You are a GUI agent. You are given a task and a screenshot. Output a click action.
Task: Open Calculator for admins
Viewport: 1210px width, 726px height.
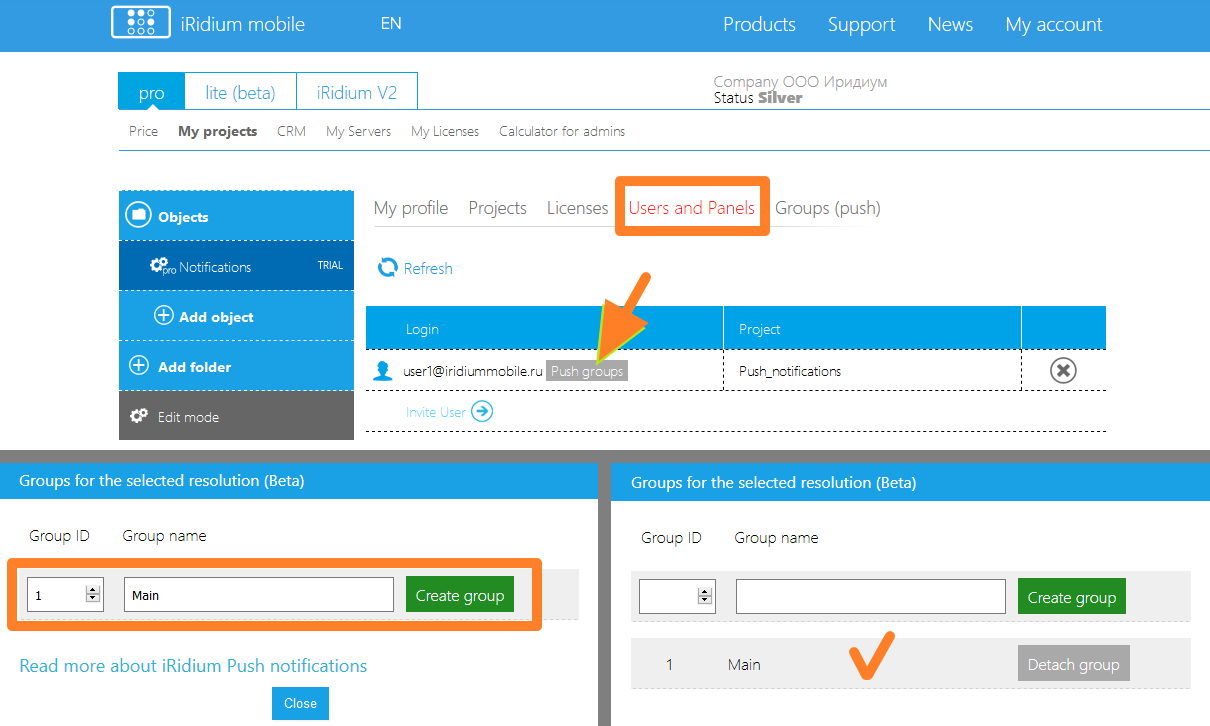tap(562, 131)
